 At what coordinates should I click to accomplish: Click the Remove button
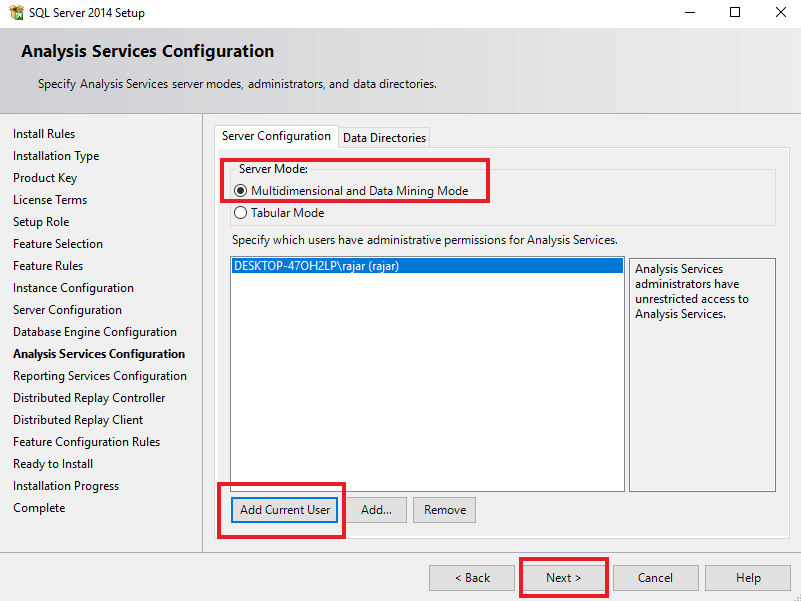click(x=444, y=510)
